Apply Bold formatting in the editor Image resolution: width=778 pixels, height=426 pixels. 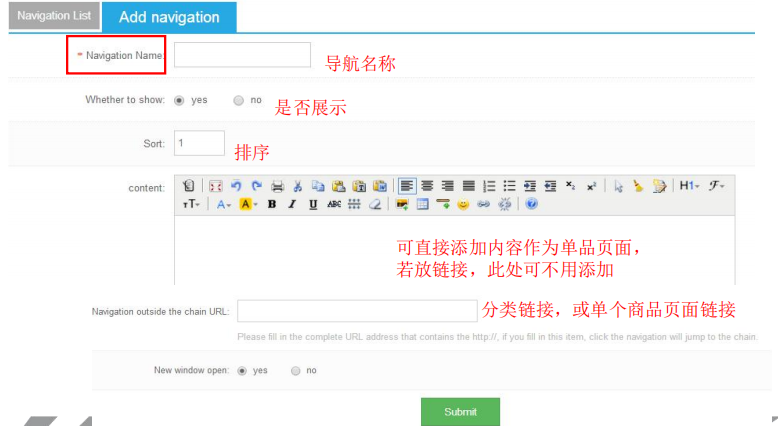[271, 204]
